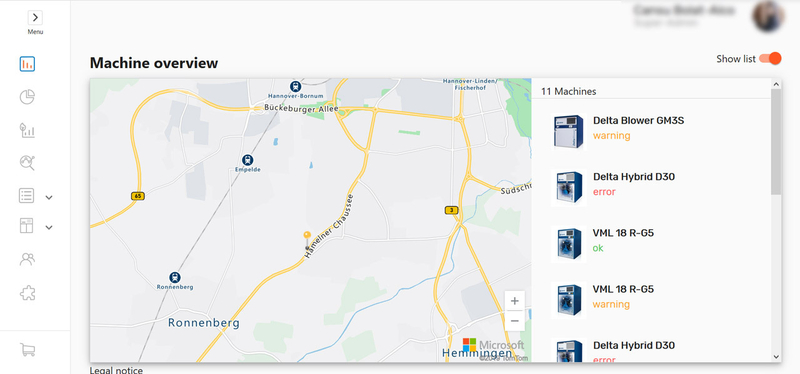Select the eco leaf chart sidebar icon
This screenshot has height=374, width=800.
[28, 130]
